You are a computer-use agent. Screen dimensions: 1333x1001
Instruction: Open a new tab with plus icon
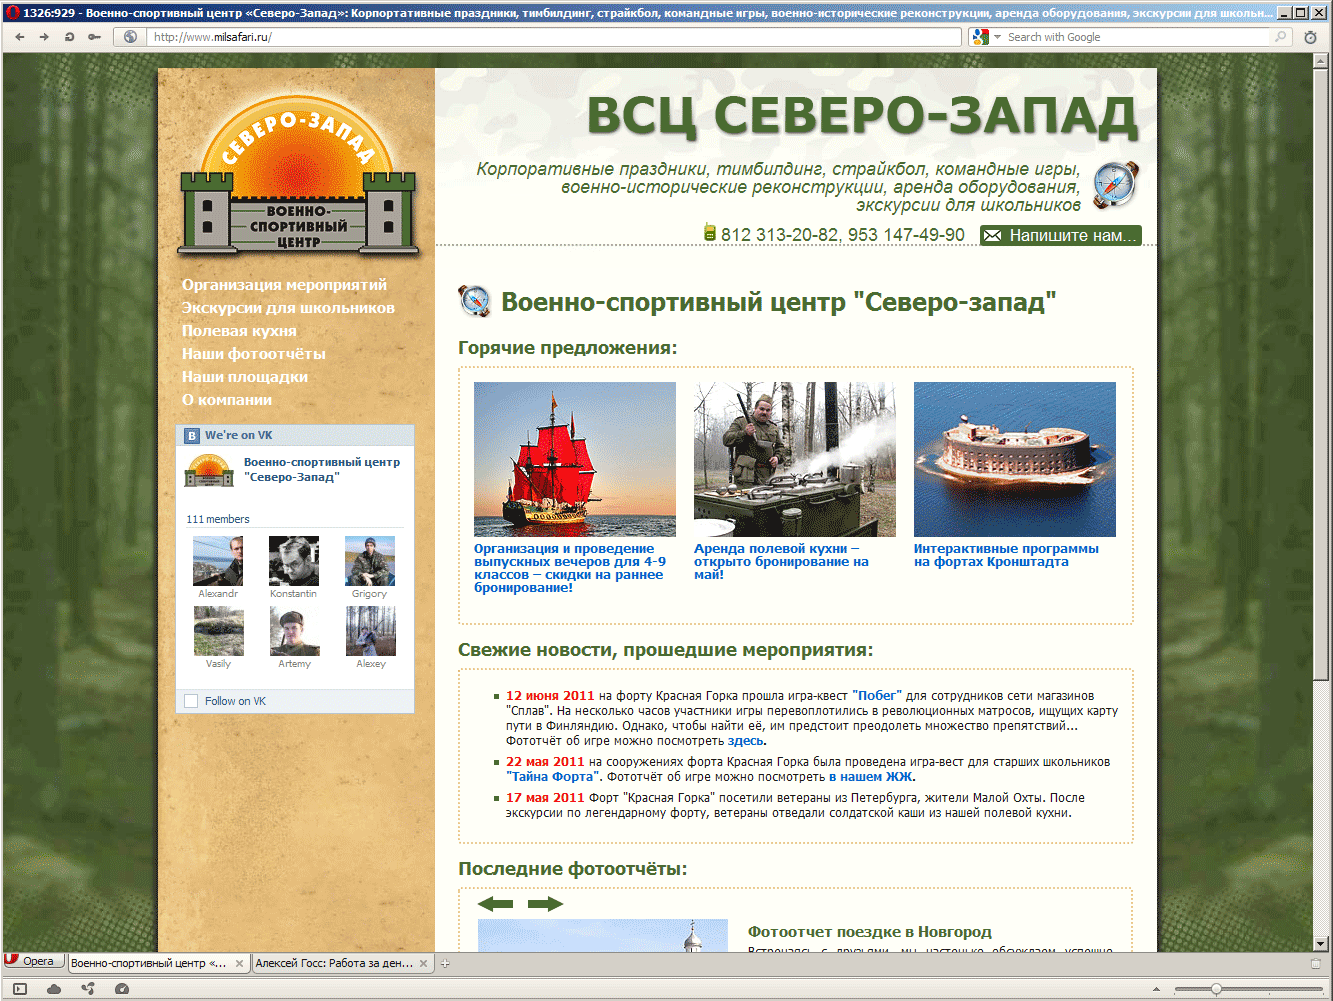(x=445, y=964)
